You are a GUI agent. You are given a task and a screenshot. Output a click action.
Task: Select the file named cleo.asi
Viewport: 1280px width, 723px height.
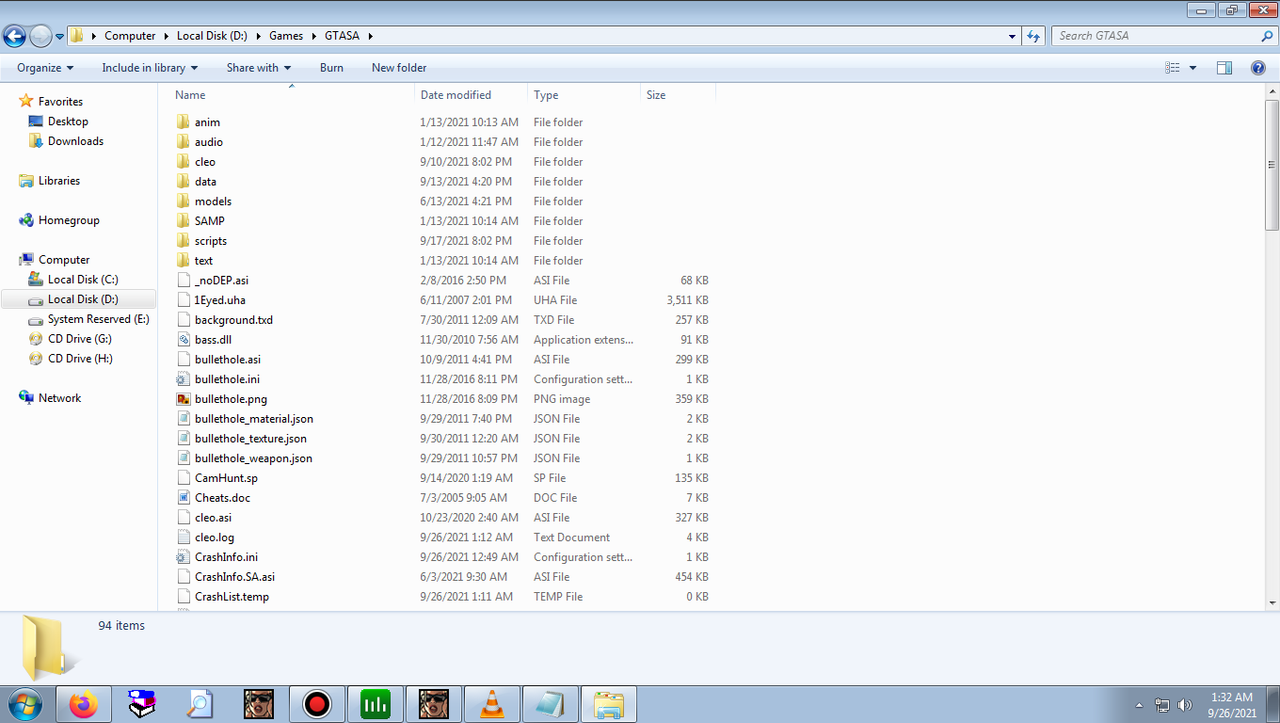[213, 518]
